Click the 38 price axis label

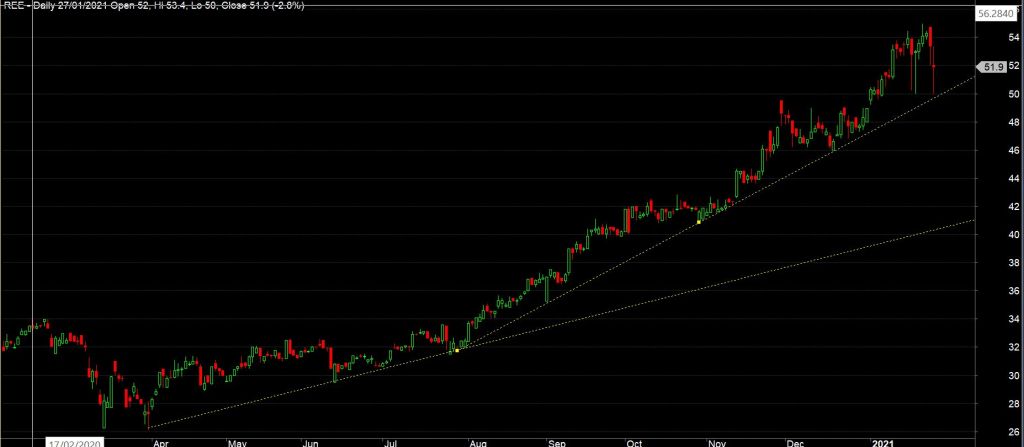point(1014,263)
